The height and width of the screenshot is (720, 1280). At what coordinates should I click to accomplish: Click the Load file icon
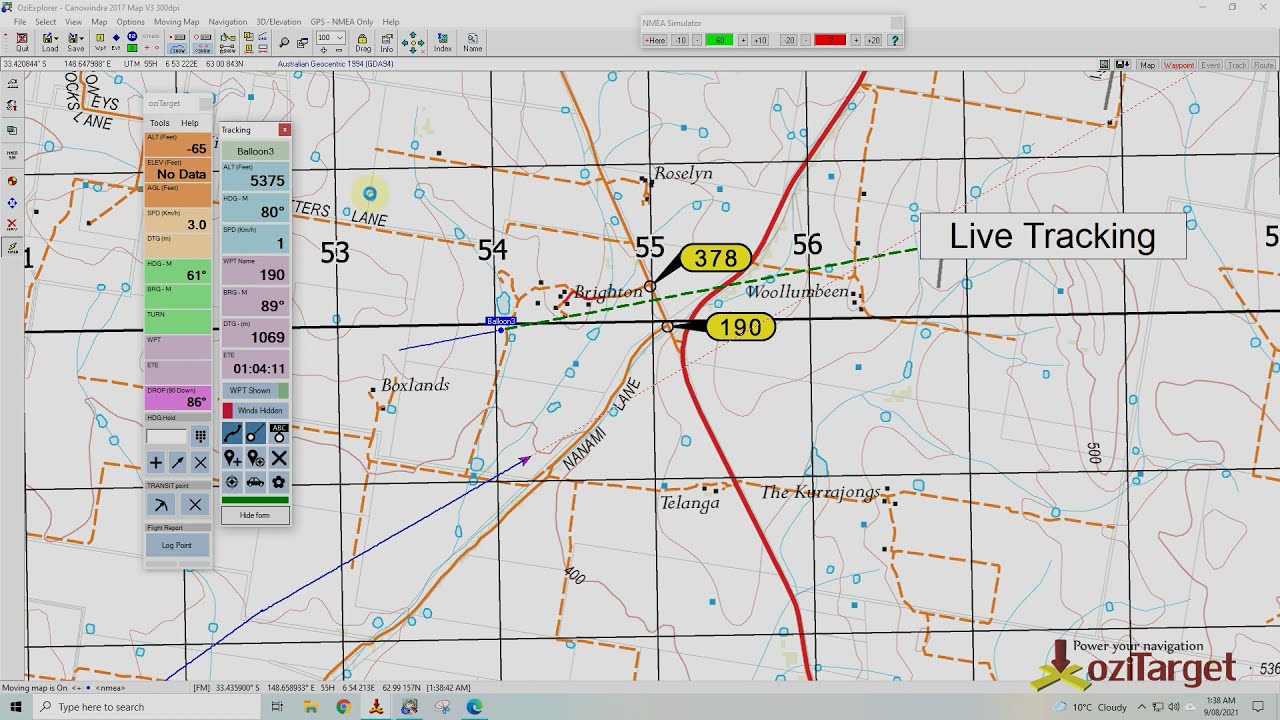click(48, 42)
